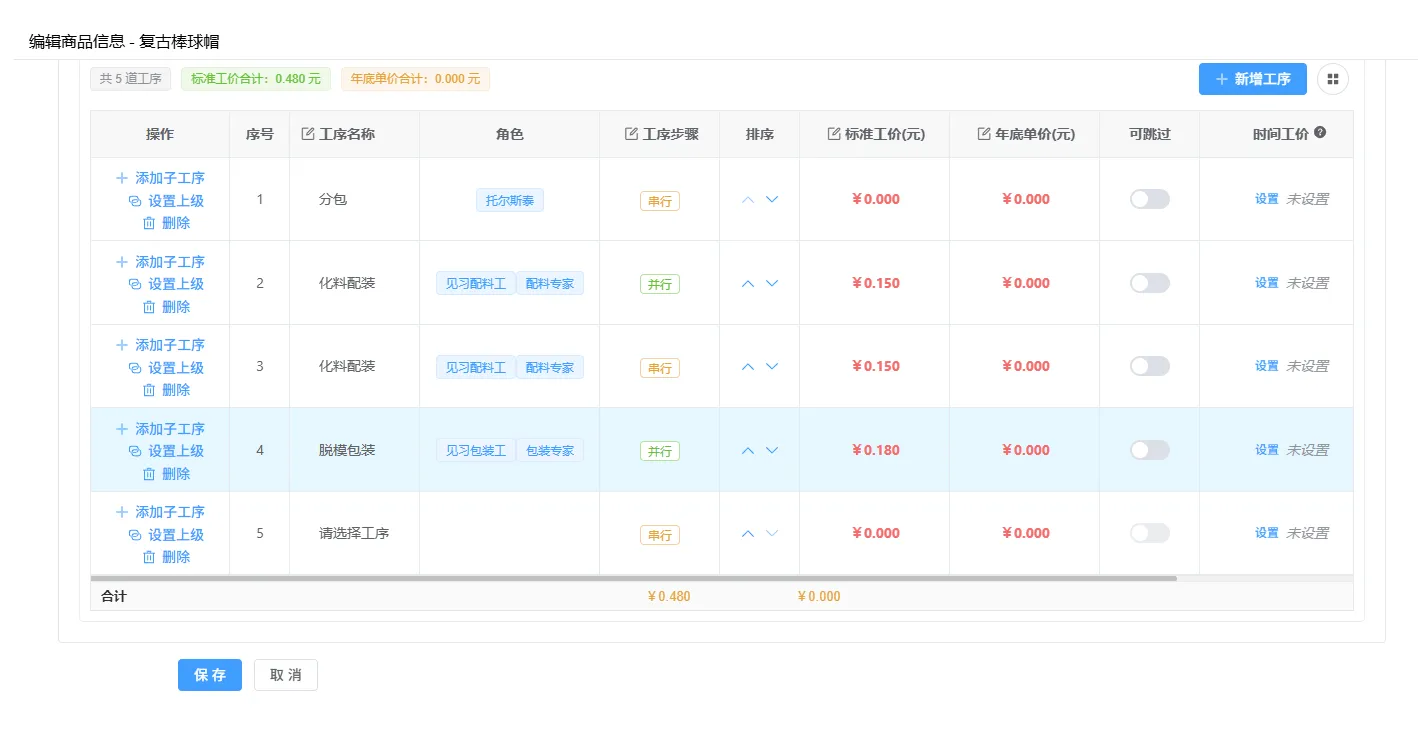Click 并行 step tag in row 2
This screenshot has height=738, width=1418.
pos(660,284)
